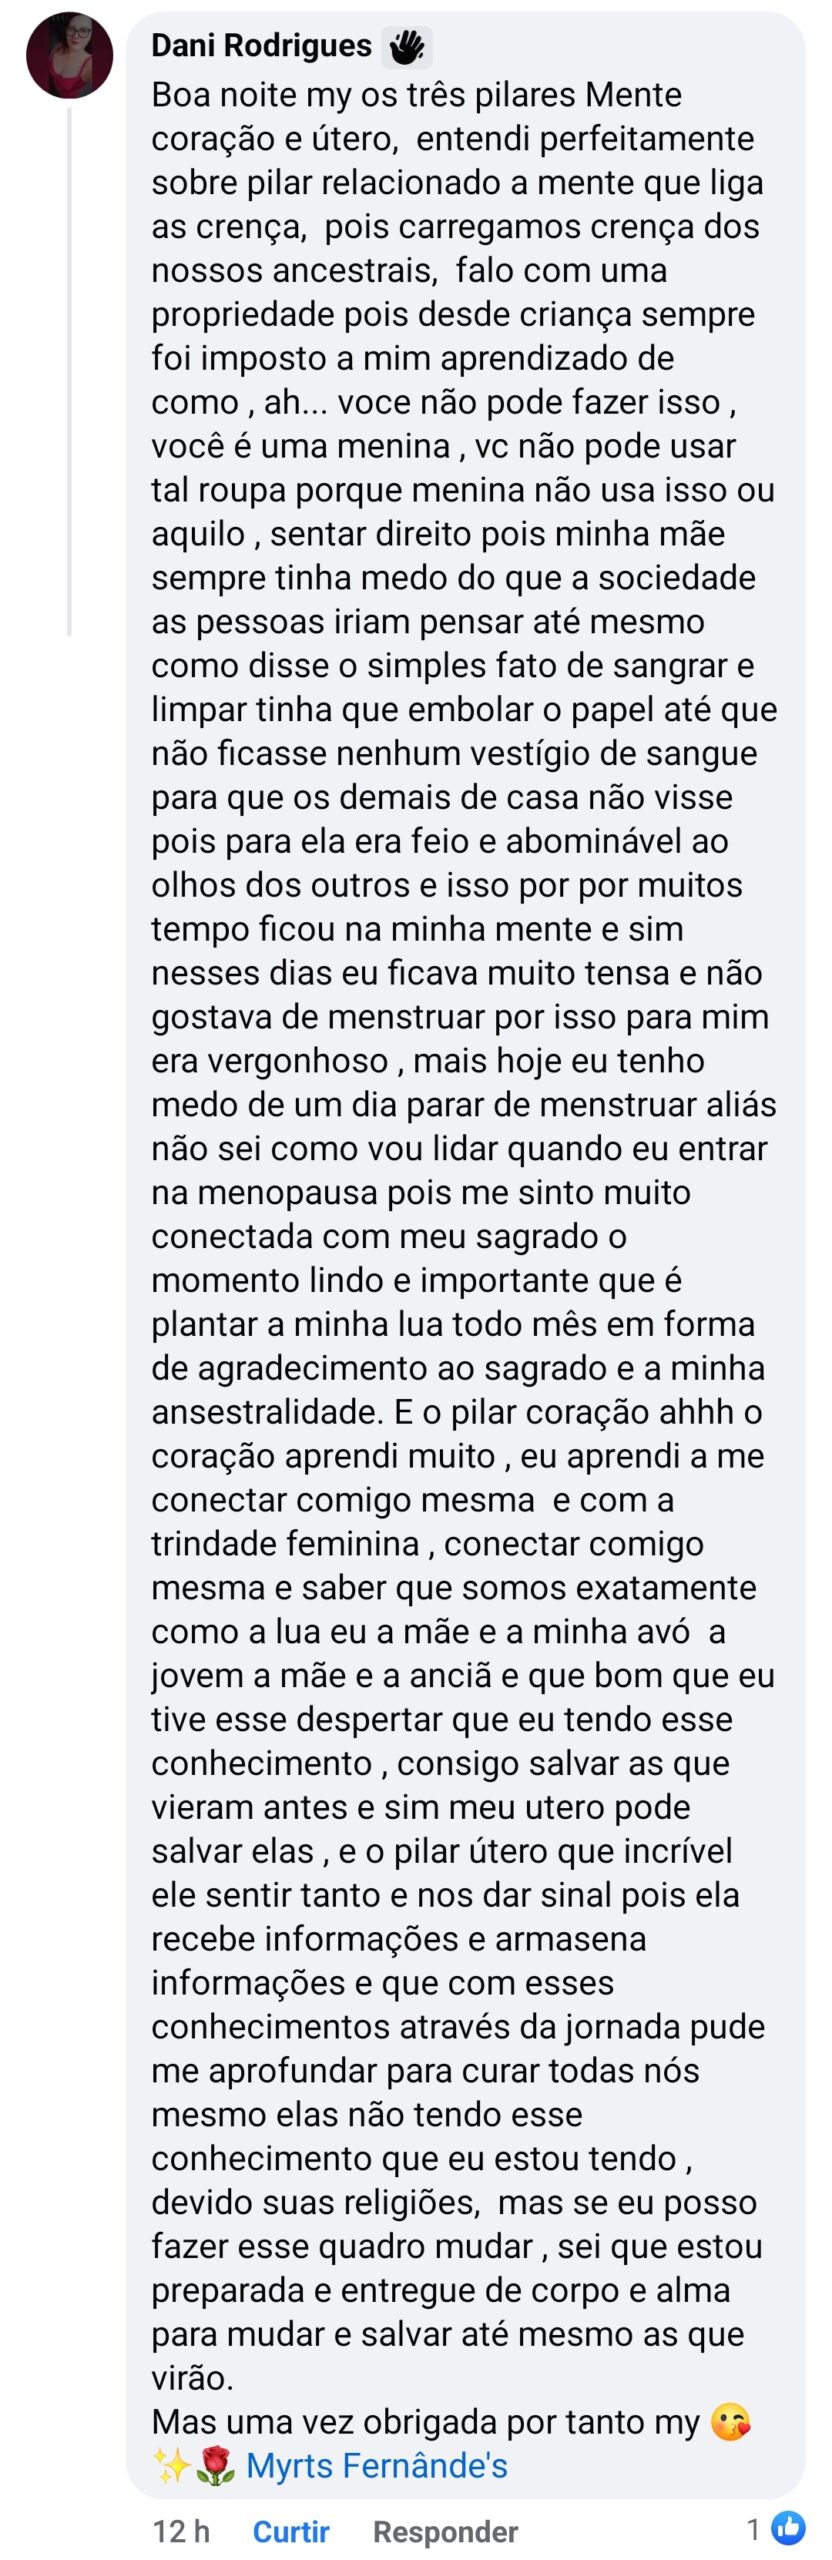This screenshot has width=832, height=2560.
Task: Open Dani Rodrigues' profile picture
Action: (x=69, y=55)
